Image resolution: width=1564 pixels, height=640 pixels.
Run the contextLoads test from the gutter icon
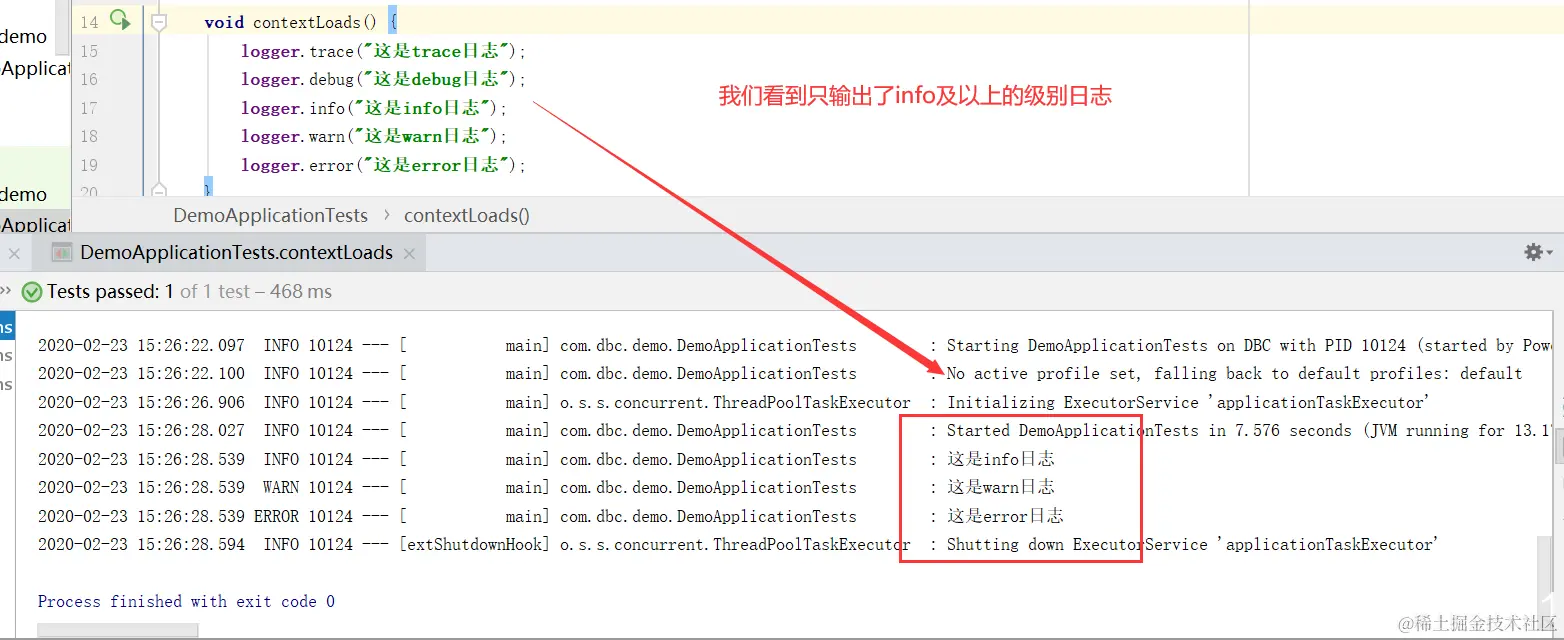coord(120,19)
